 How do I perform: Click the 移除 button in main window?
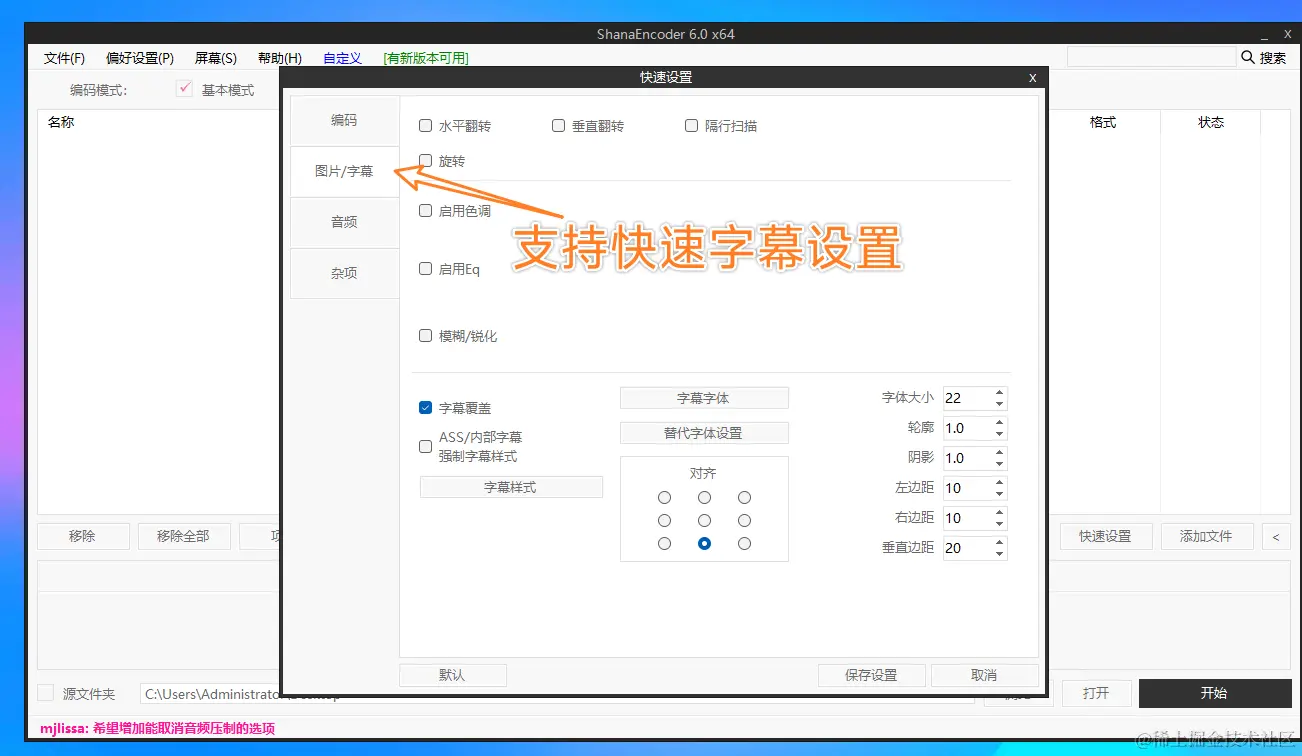[83, 536]
